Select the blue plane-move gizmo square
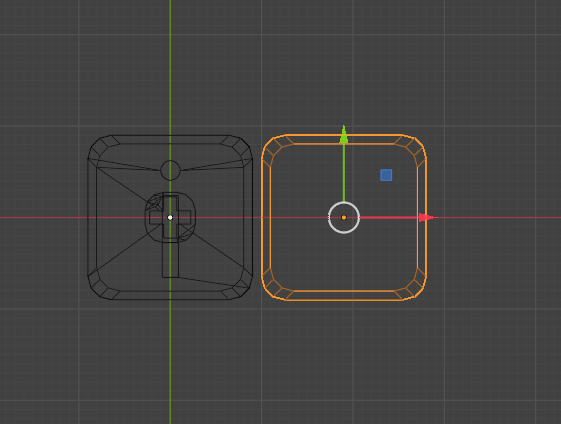The height and width of the screenshot is (424, 561). [x=386, y=175]
